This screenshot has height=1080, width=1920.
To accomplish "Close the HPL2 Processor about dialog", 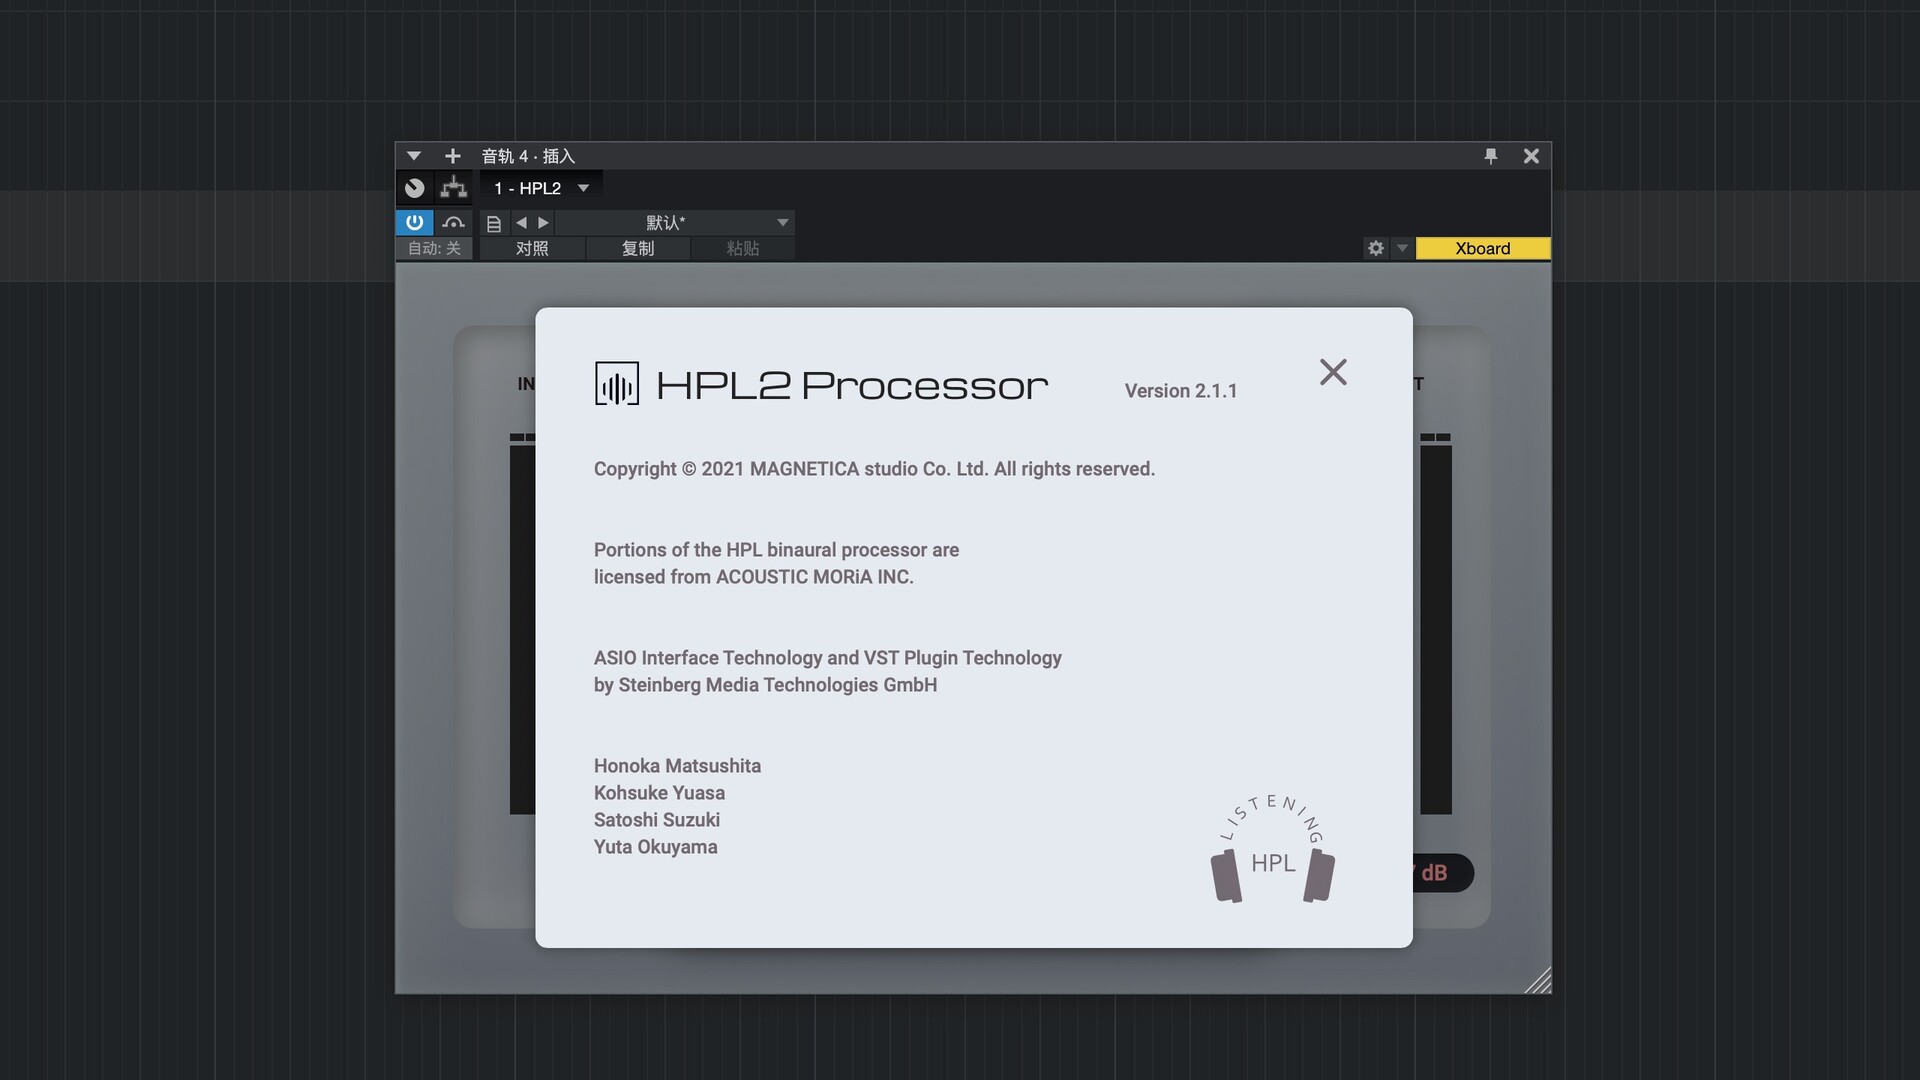I will point(1333,372).
